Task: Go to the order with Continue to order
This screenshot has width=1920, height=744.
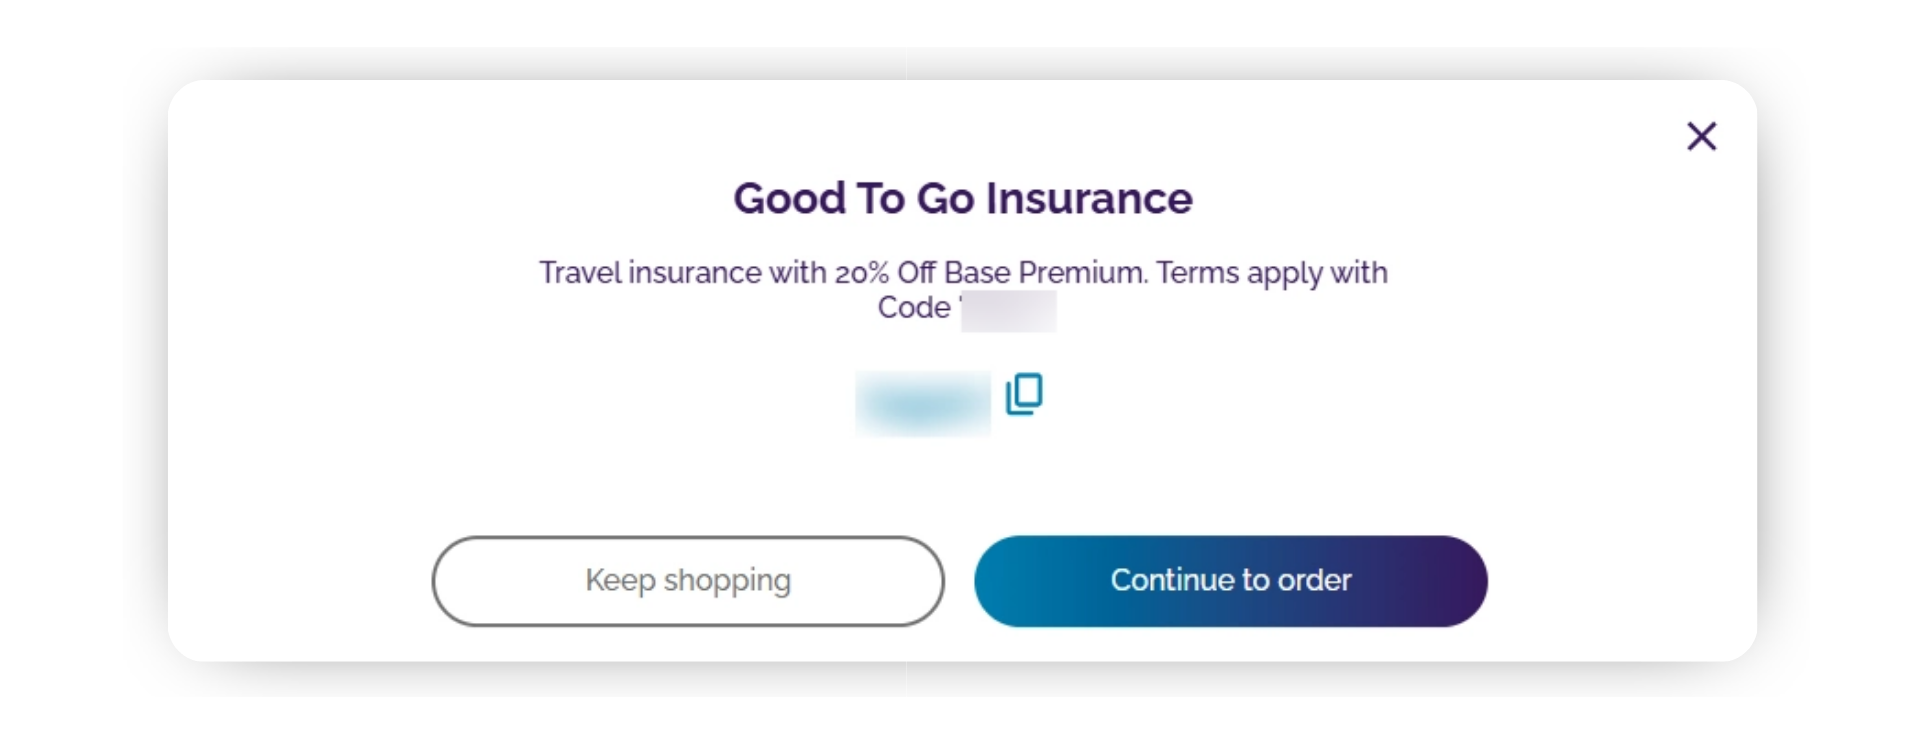Action: coord(1230,581)
